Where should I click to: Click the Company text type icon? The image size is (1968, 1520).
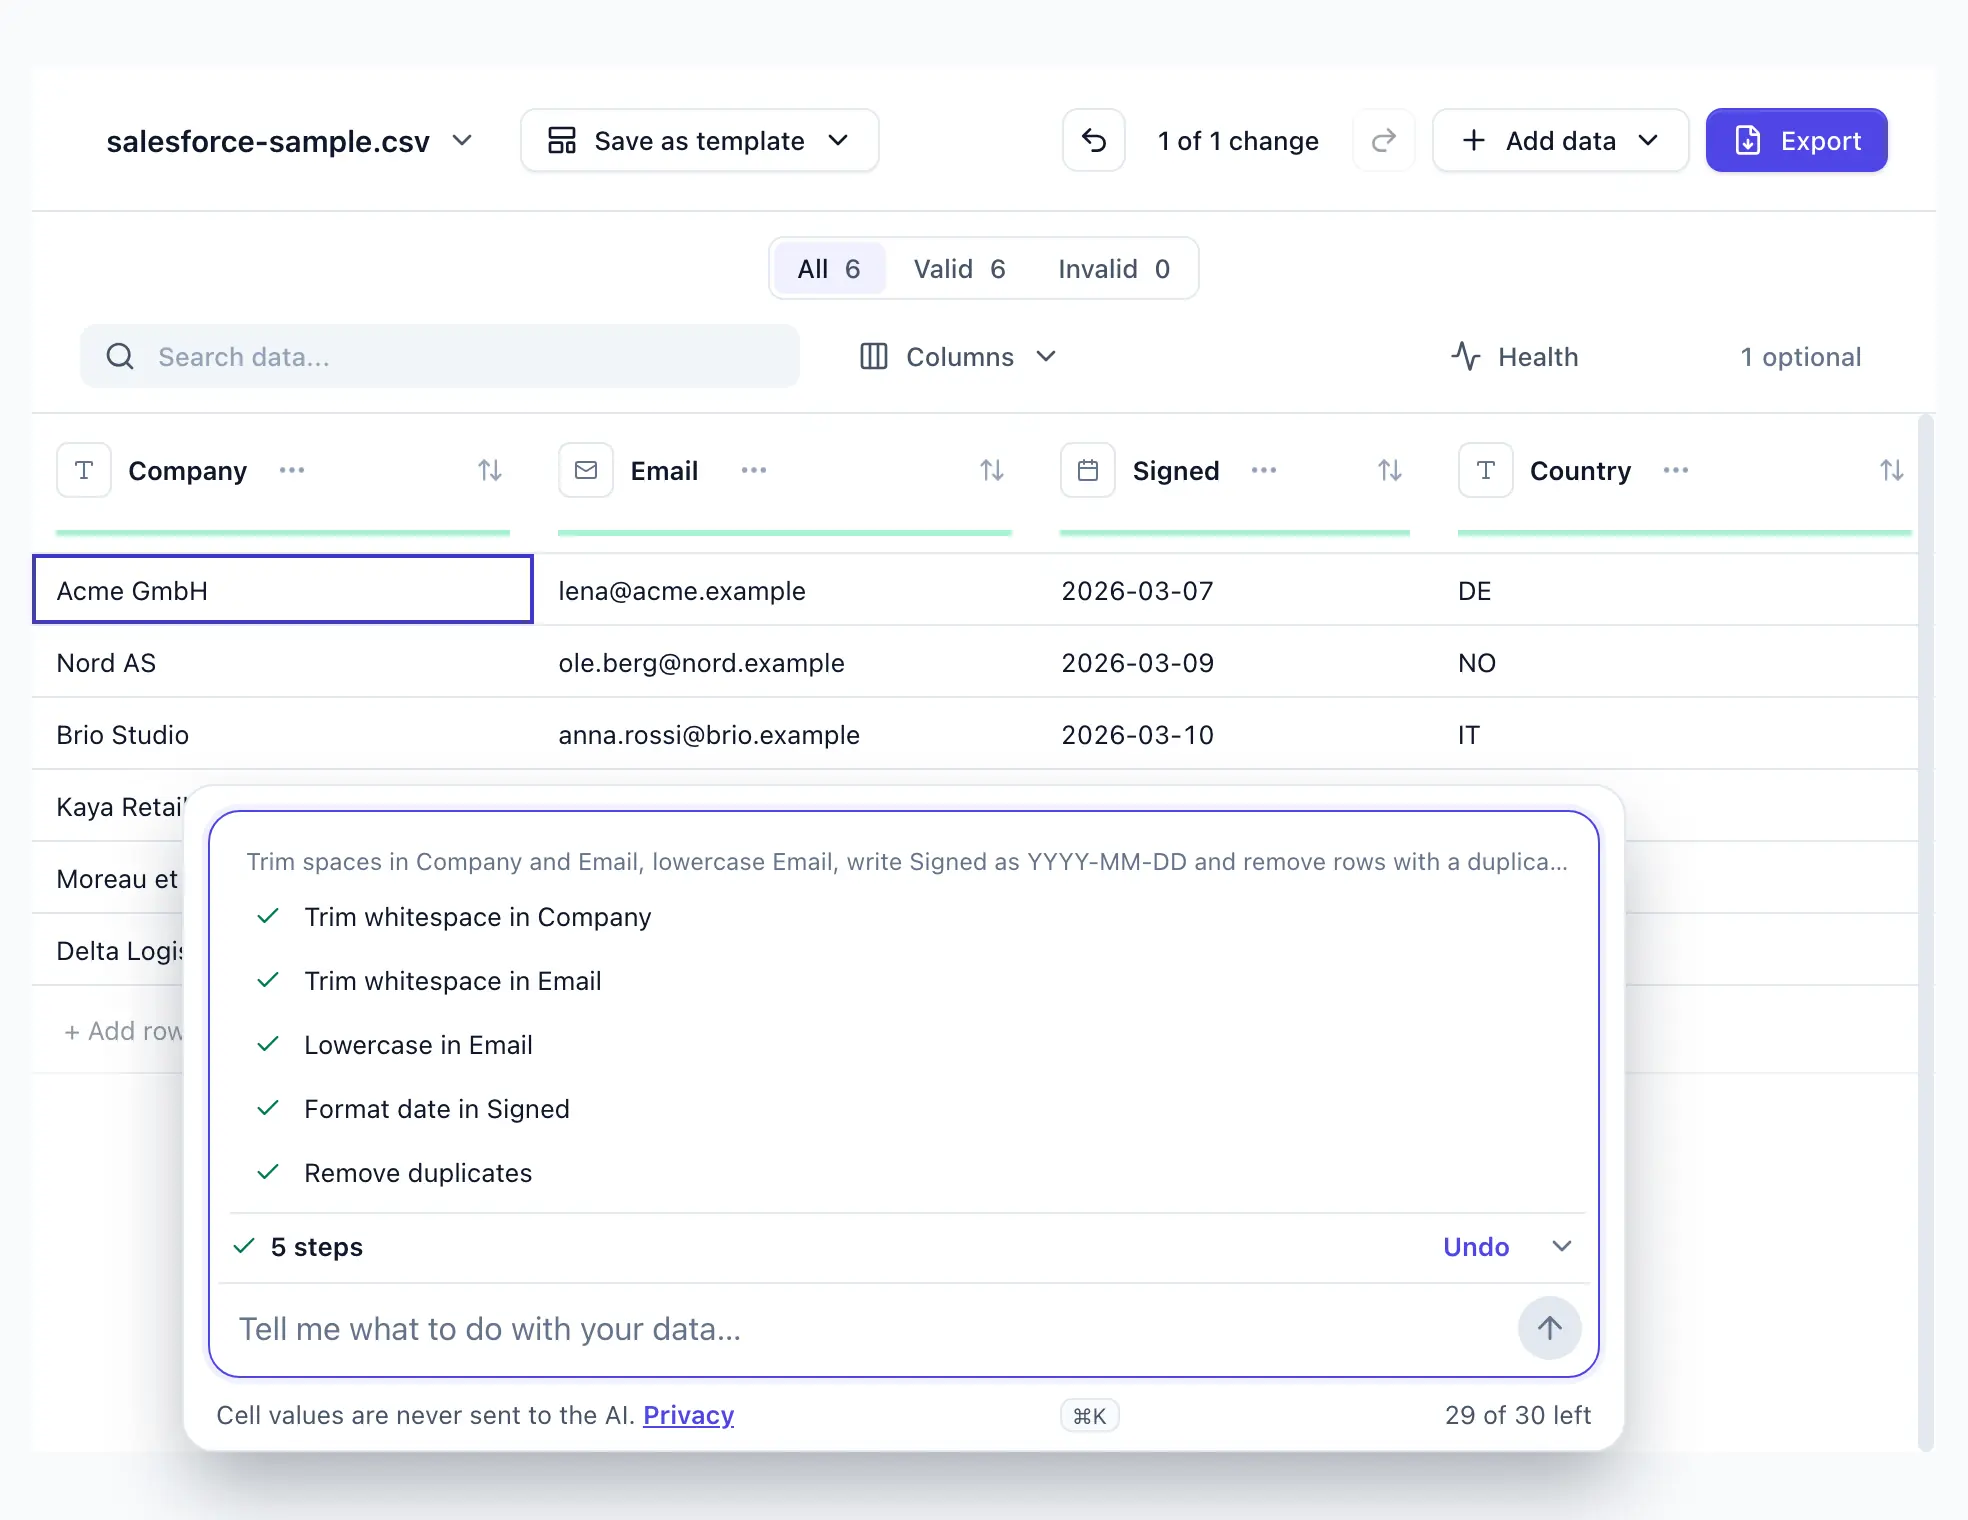84,470
